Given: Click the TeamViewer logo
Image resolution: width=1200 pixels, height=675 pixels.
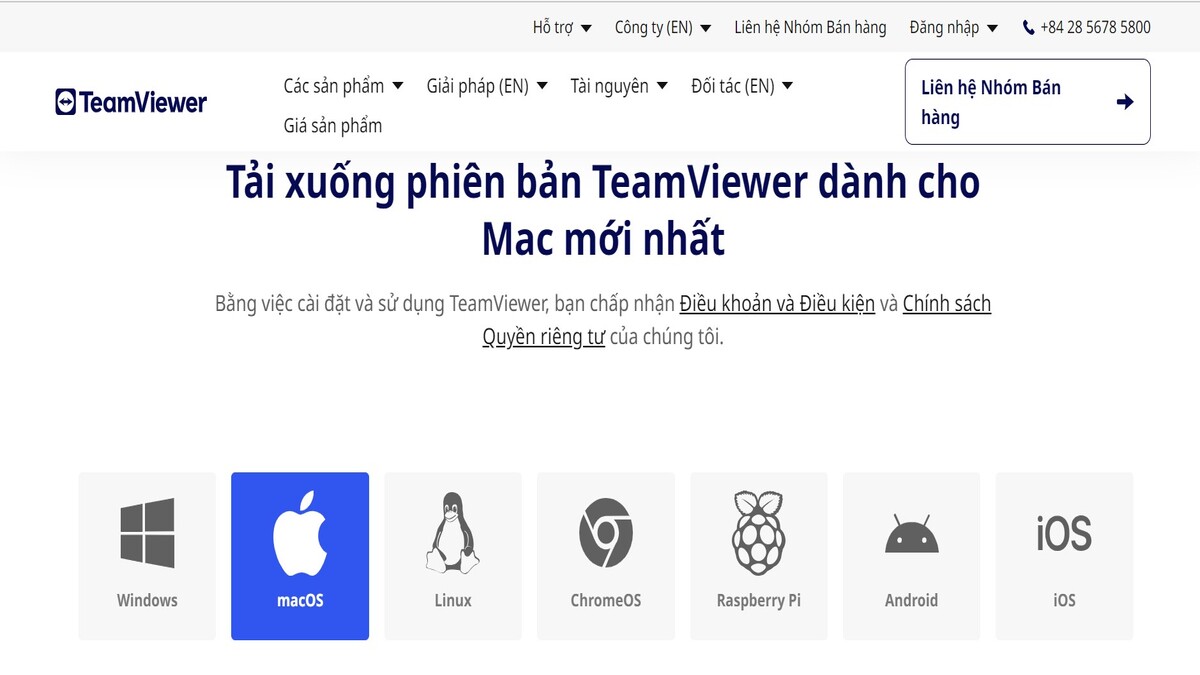Looking at the screenshot, I should pyautogui.click(x=131, y=102).
